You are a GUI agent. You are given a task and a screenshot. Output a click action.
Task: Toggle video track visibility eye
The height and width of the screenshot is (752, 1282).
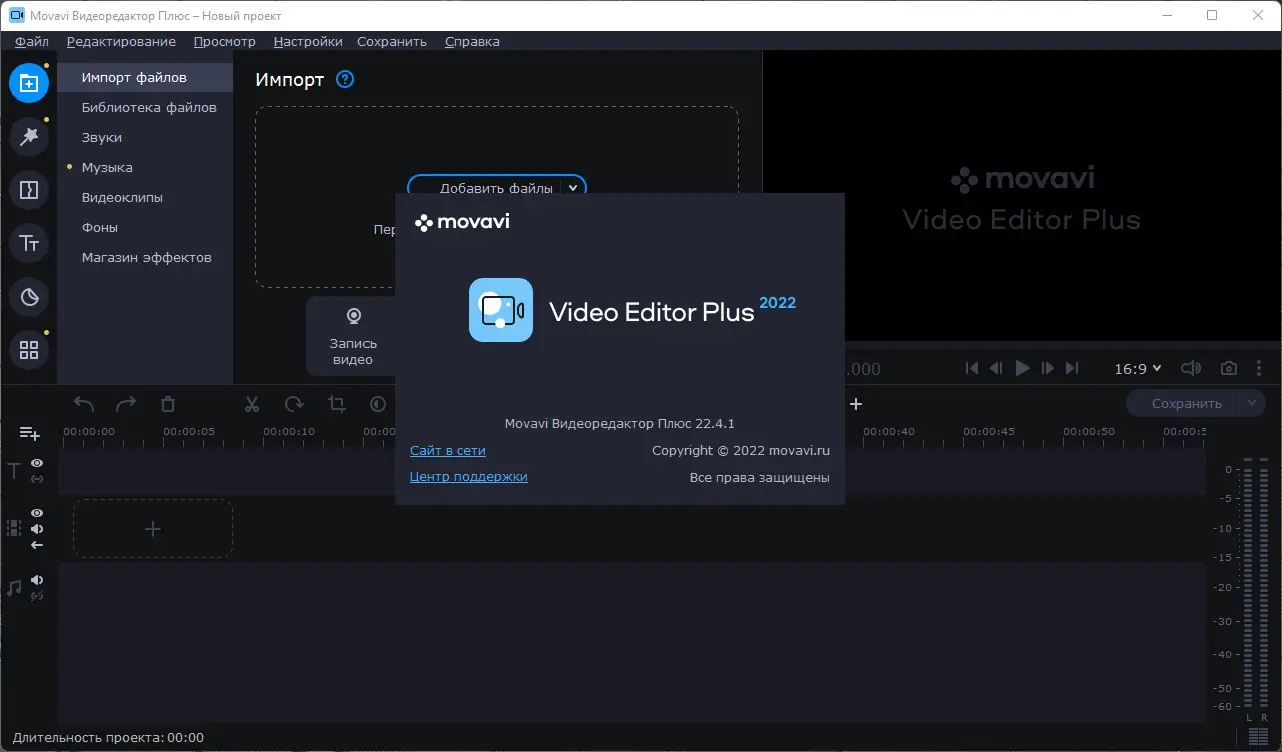tap(37, 513)
